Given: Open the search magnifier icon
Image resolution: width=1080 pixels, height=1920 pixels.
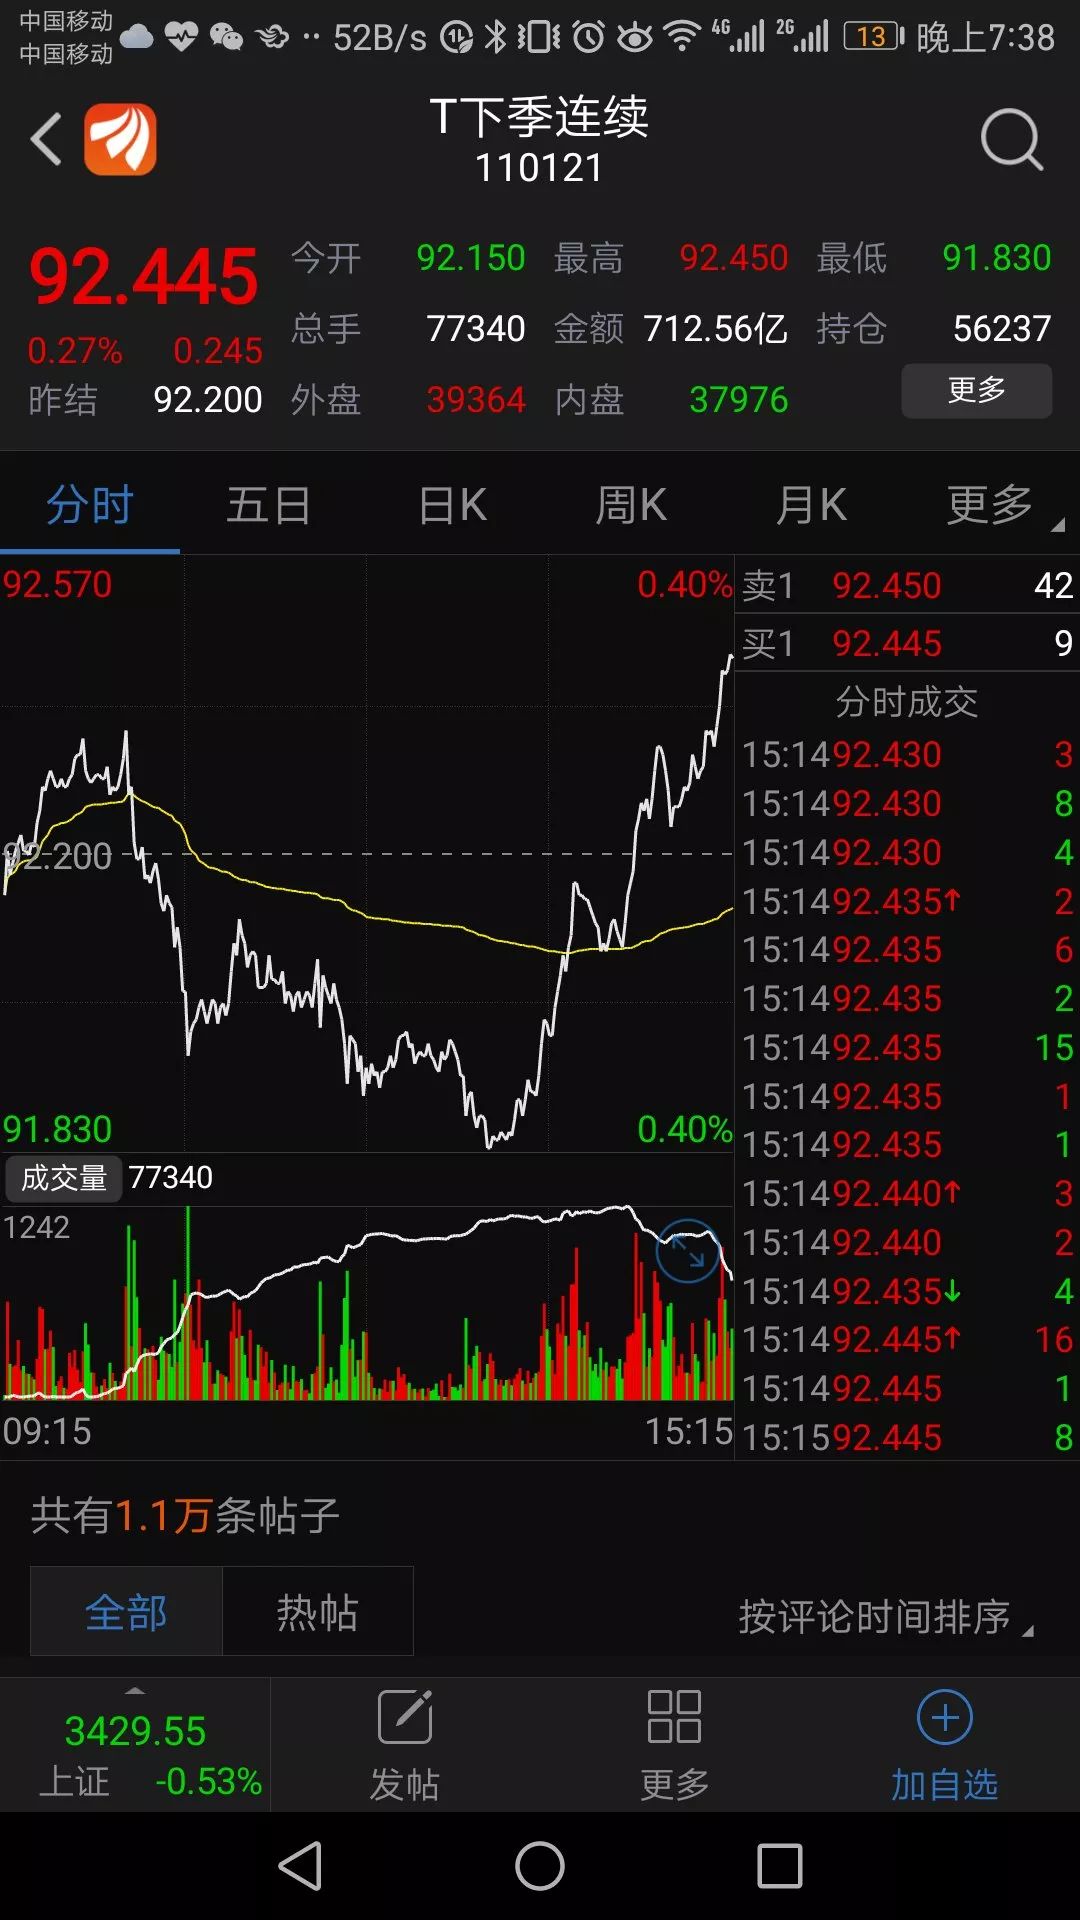Looking at the screenshot, I should pos(1011,139).
